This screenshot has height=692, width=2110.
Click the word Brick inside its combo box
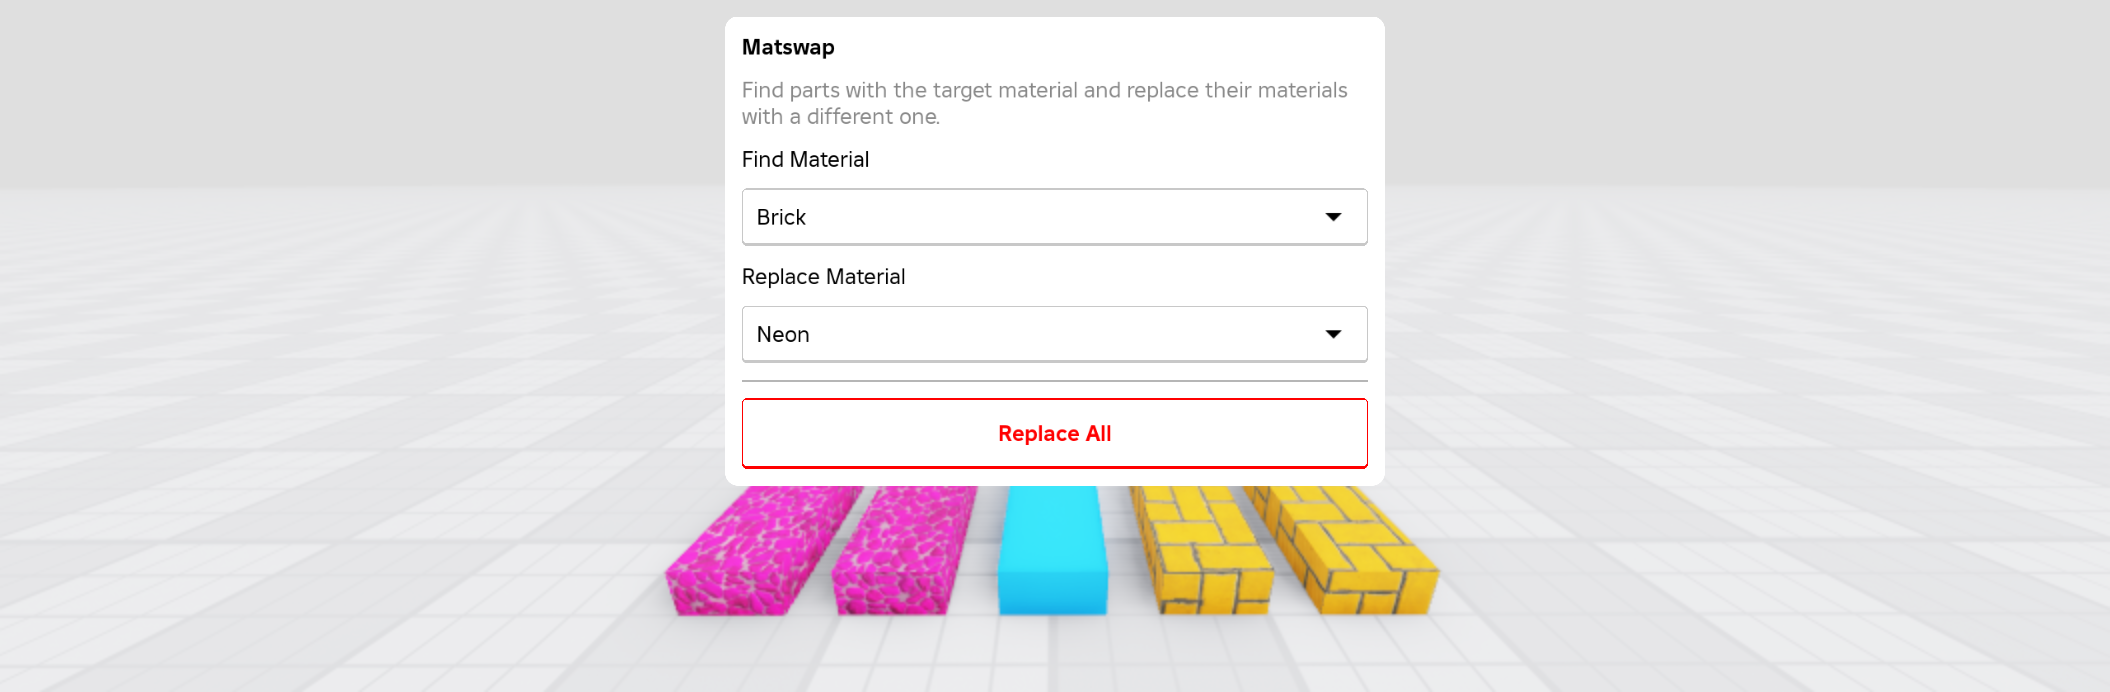781,216
